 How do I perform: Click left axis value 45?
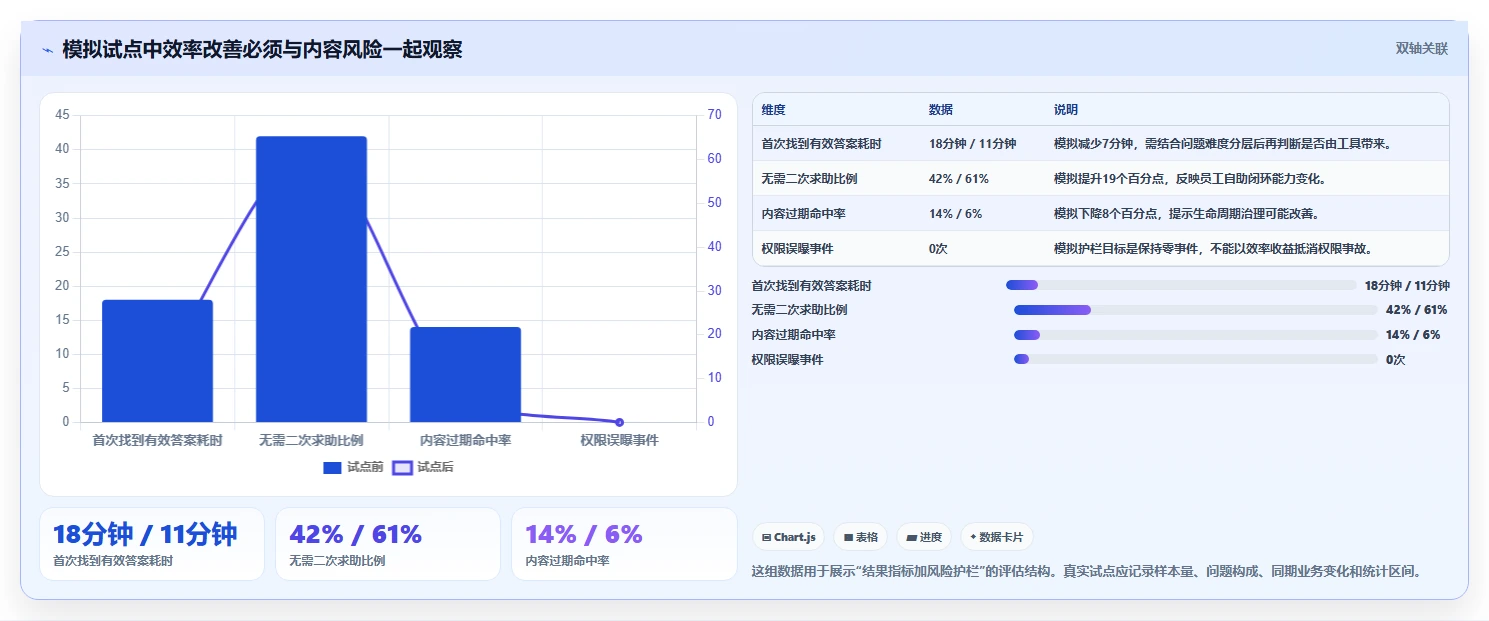coord(62,115)
